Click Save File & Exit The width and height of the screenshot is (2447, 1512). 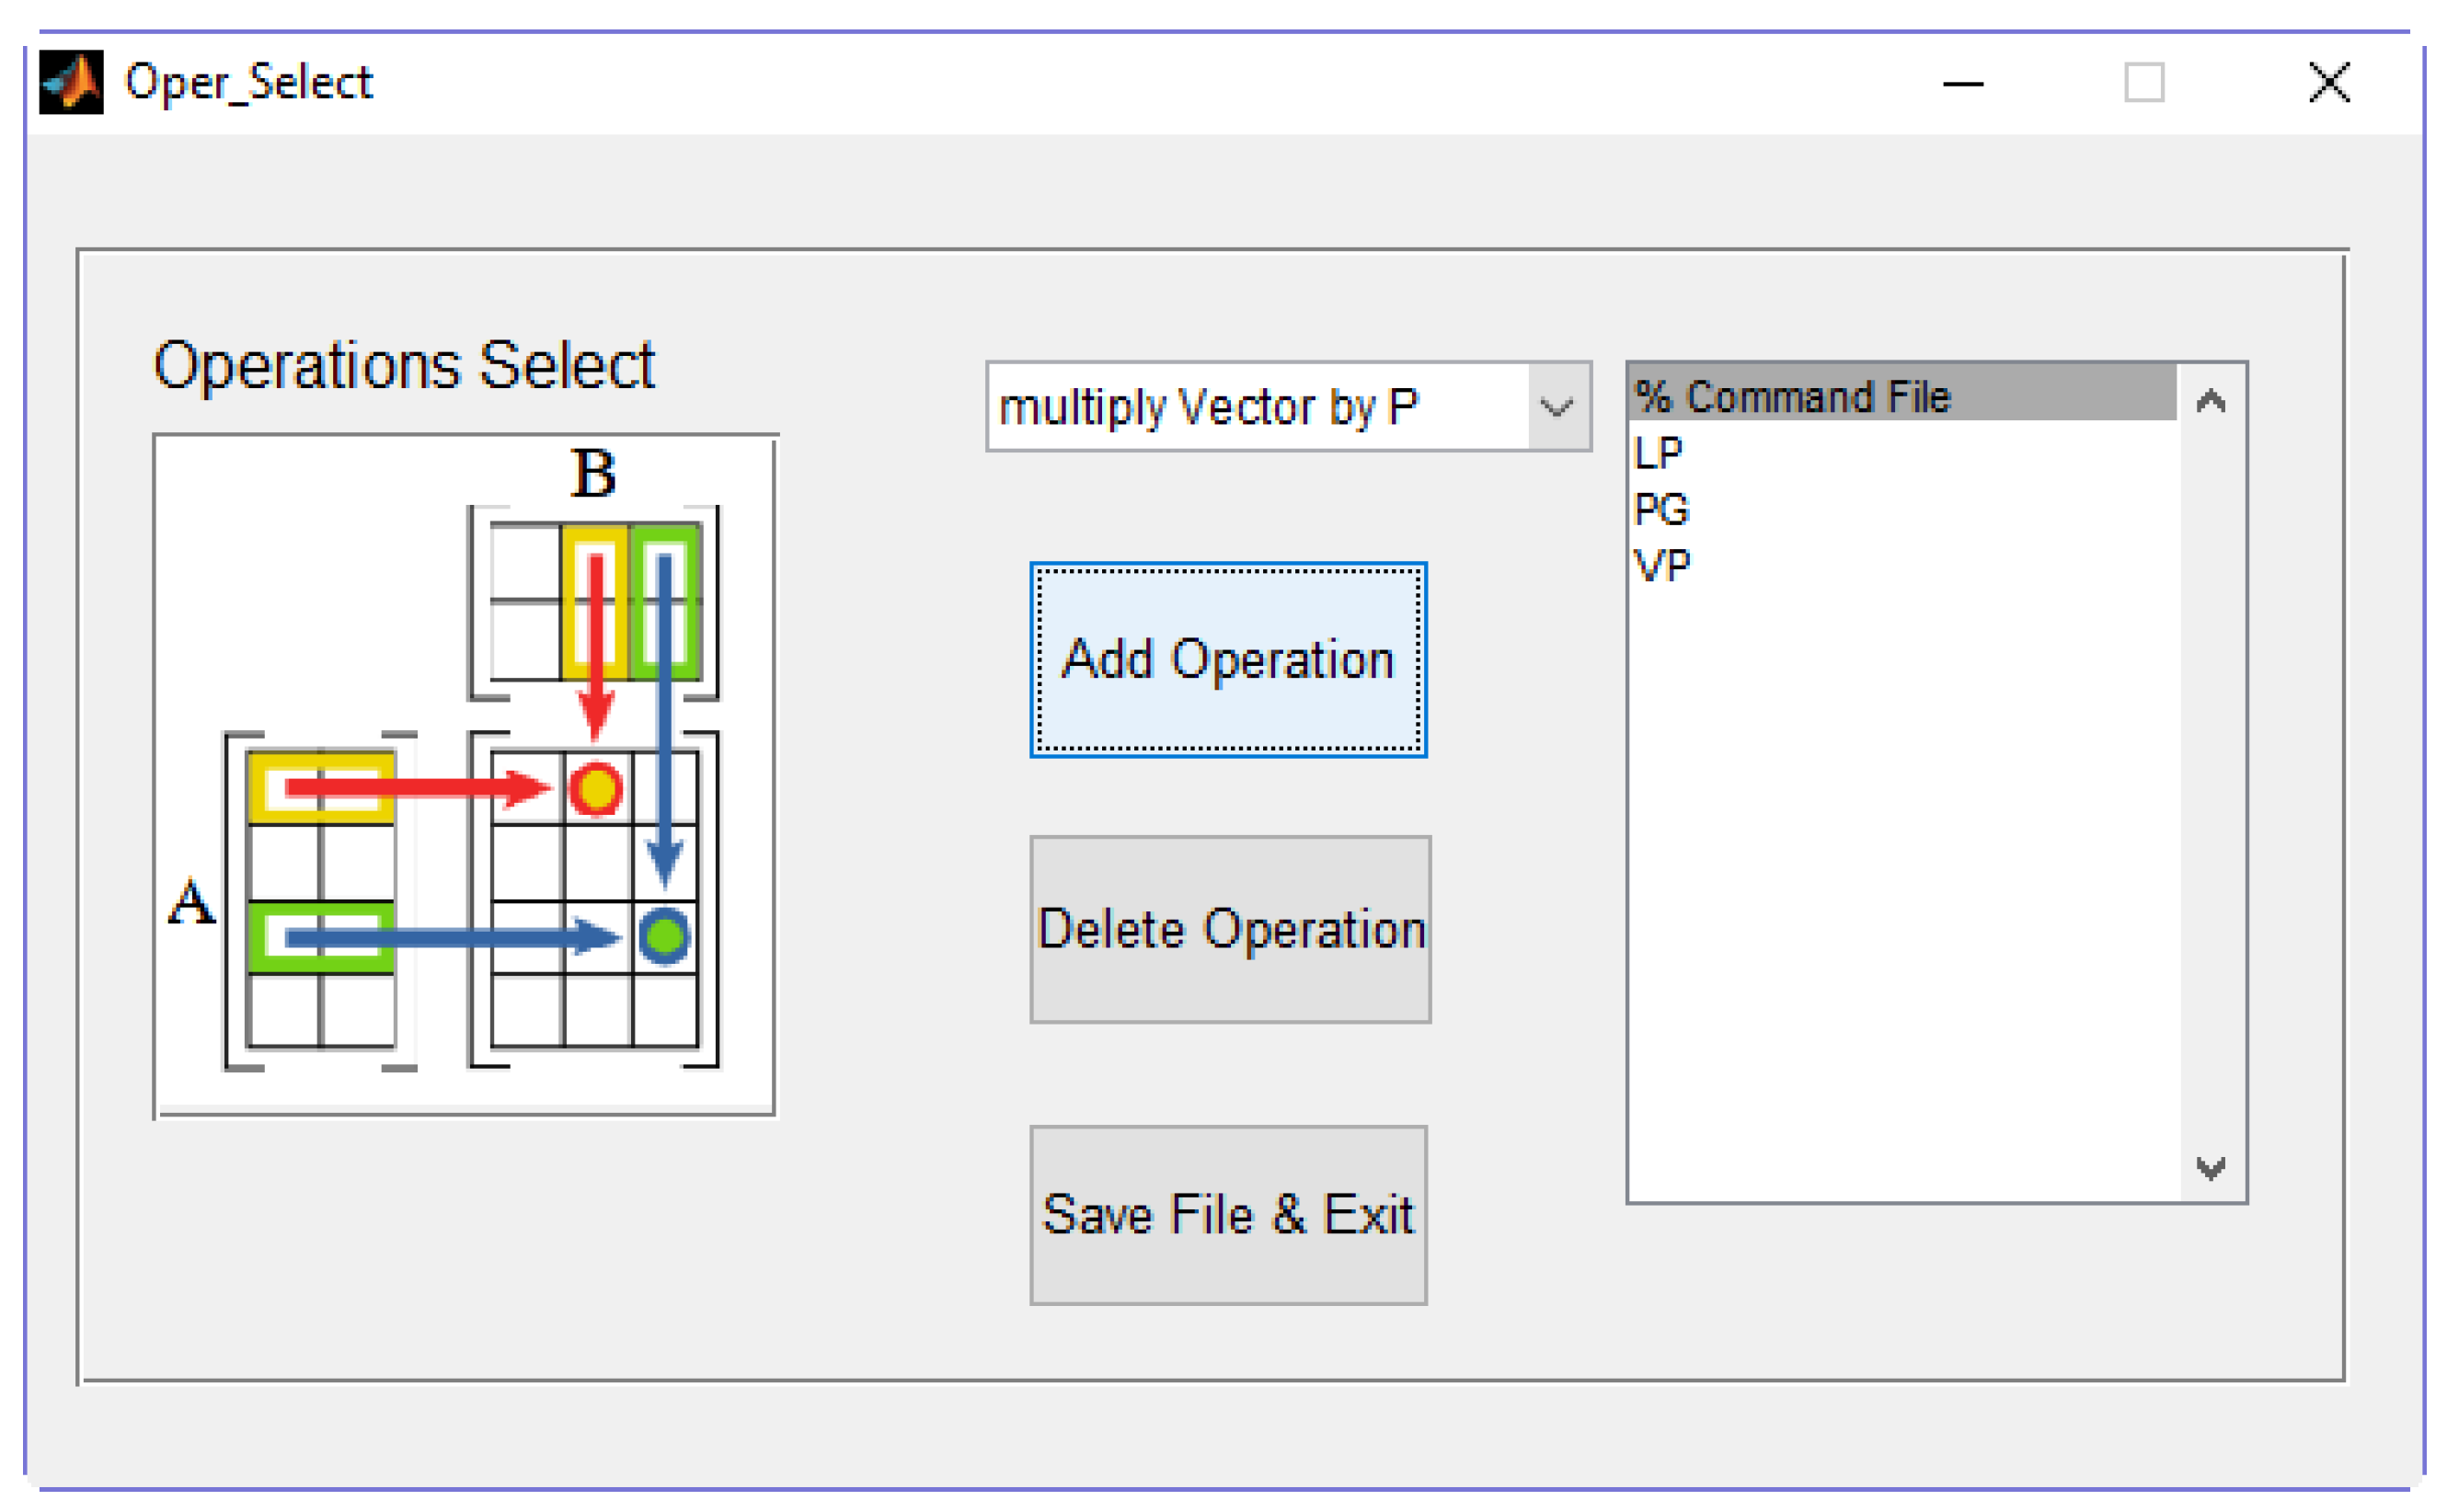point(1228,1215)
